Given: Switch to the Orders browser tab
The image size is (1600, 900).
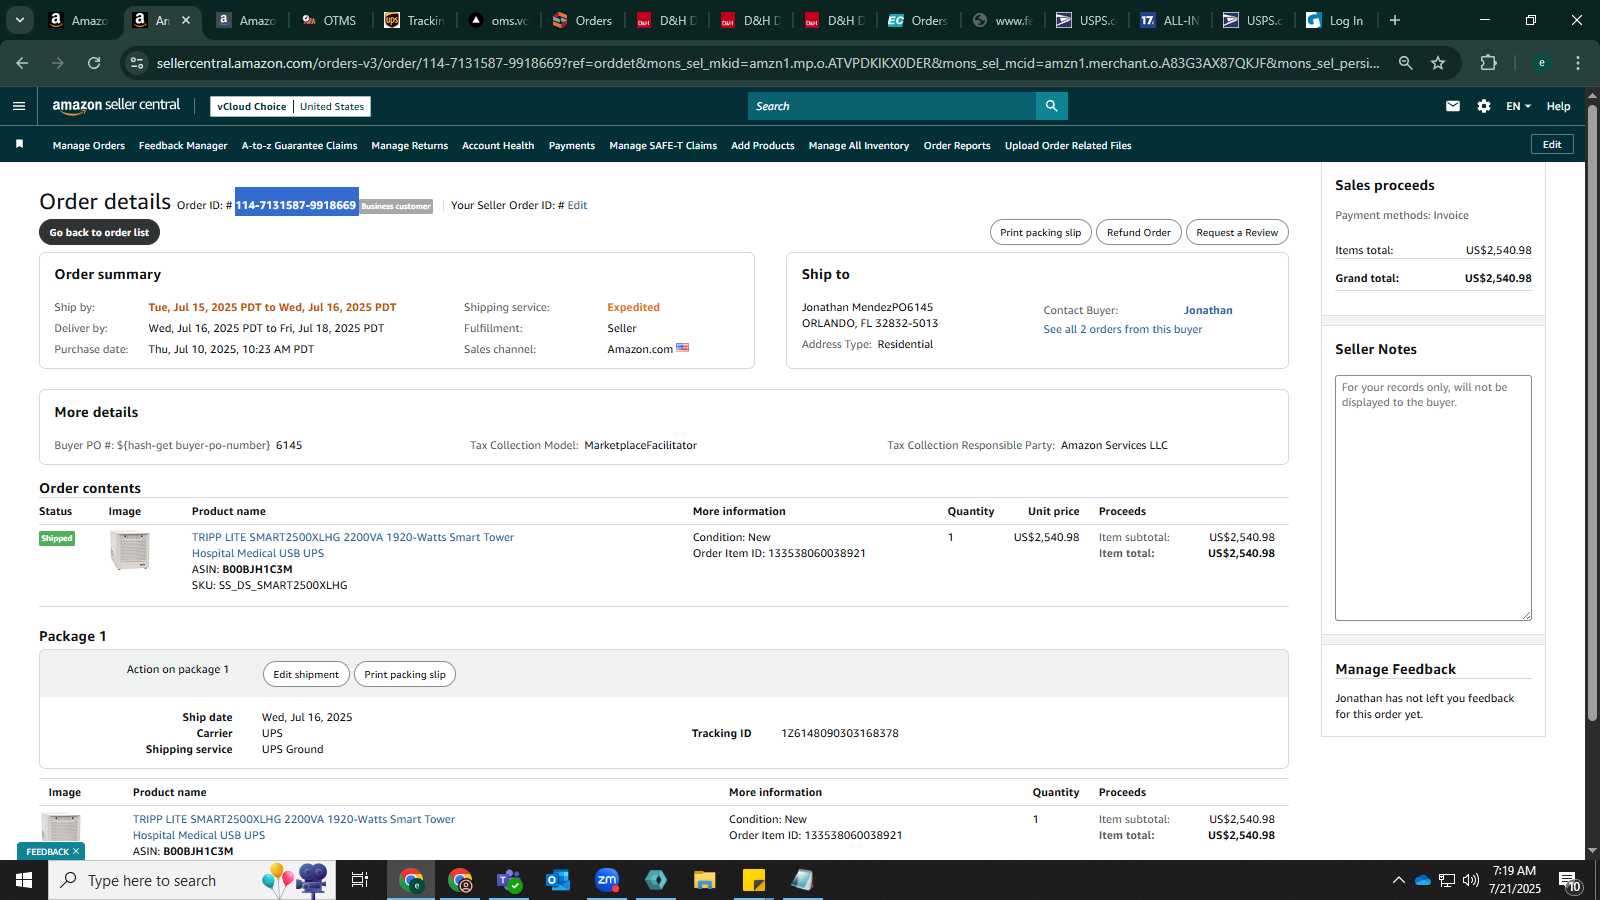Looking at the screenshot, I should click(583, 20).
